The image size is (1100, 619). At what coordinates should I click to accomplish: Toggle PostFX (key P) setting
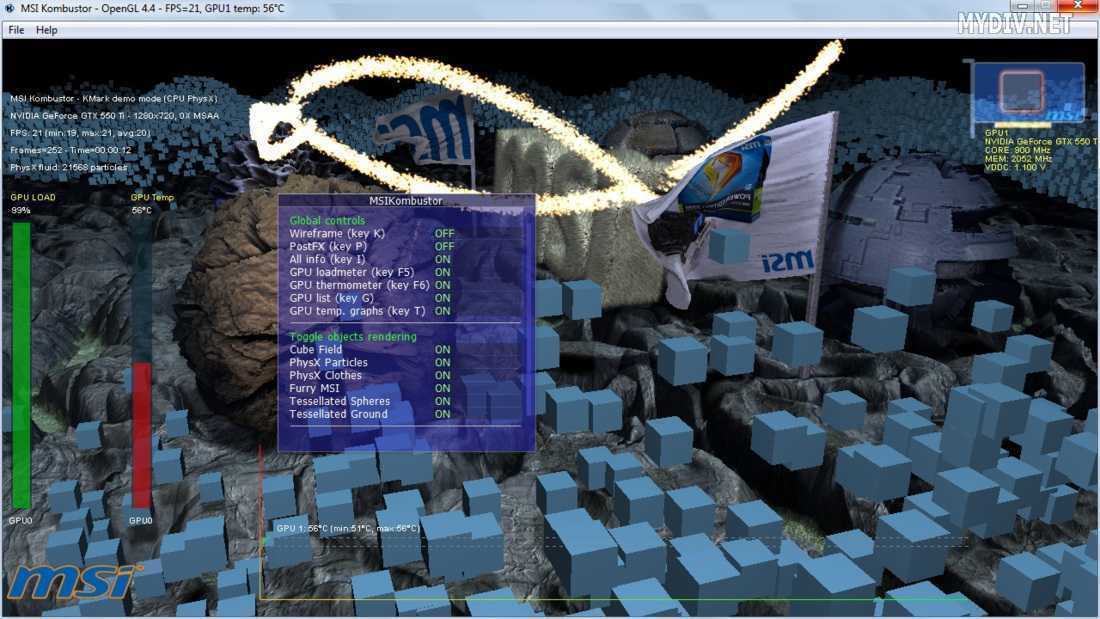(444, 246)
